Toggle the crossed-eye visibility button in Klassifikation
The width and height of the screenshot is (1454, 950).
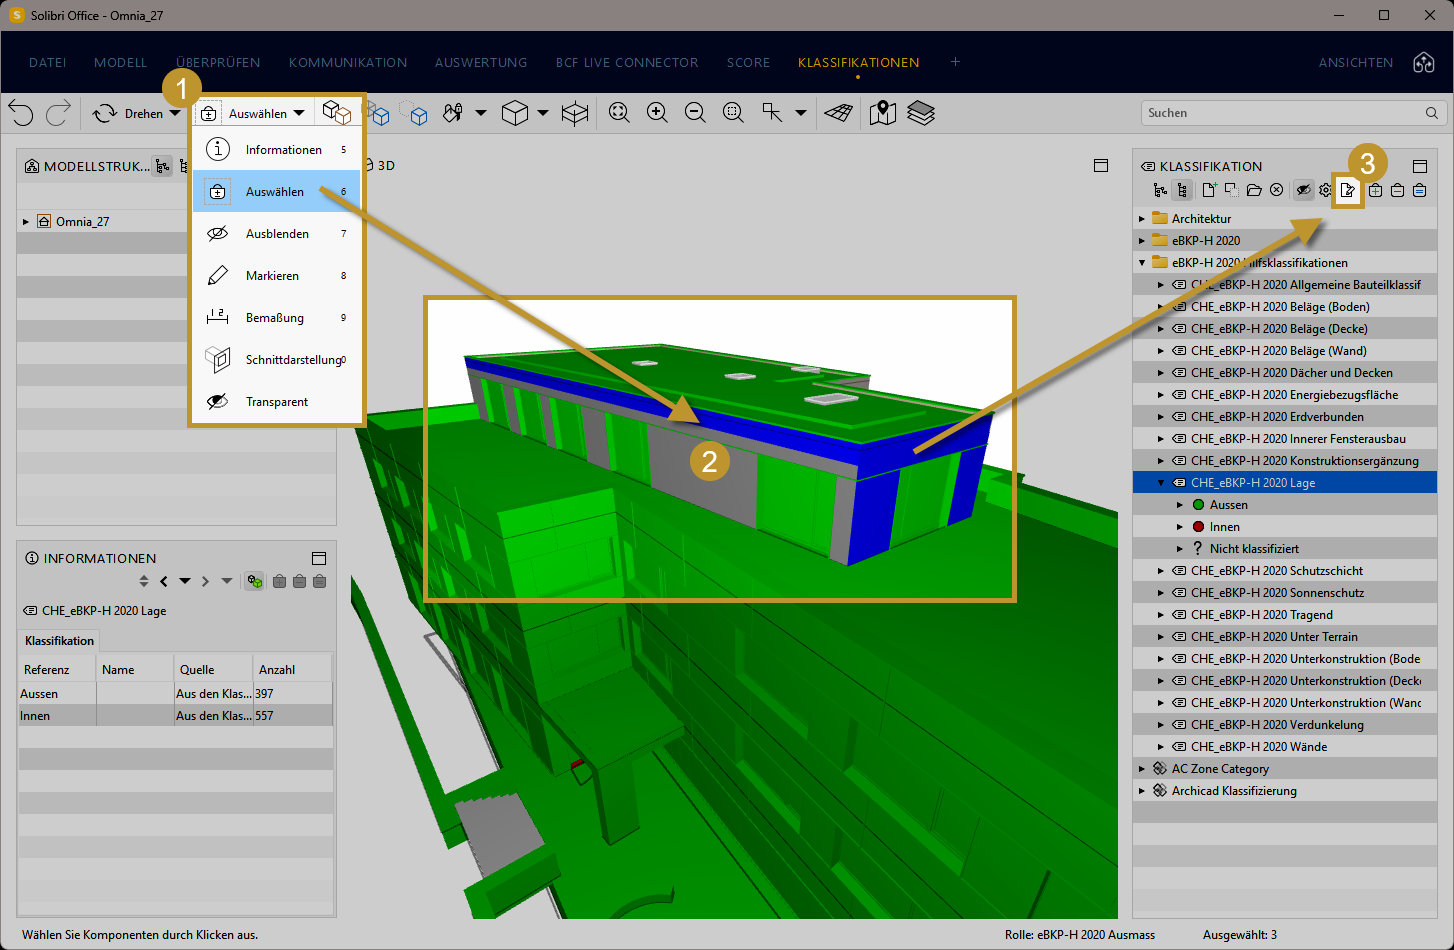(1303, 190)
